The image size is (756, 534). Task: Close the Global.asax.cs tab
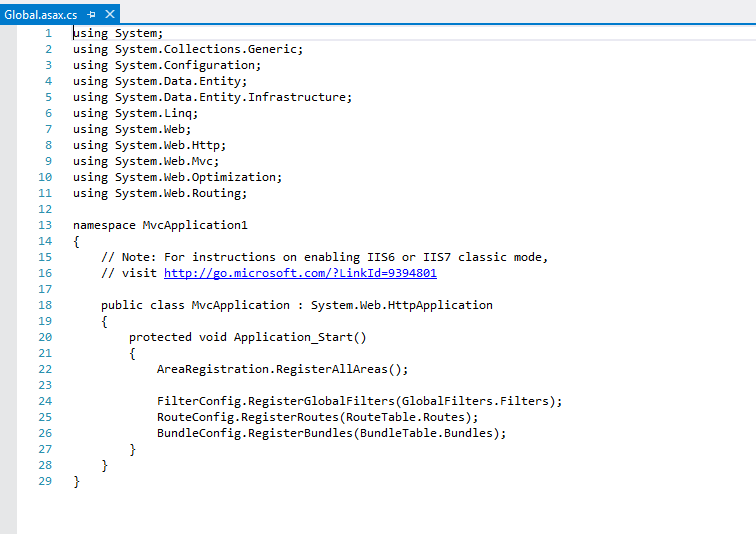coord(110,14)
